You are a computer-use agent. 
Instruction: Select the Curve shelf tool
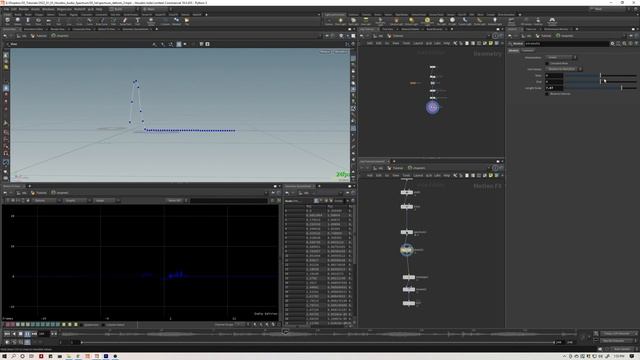coord(89,21)
